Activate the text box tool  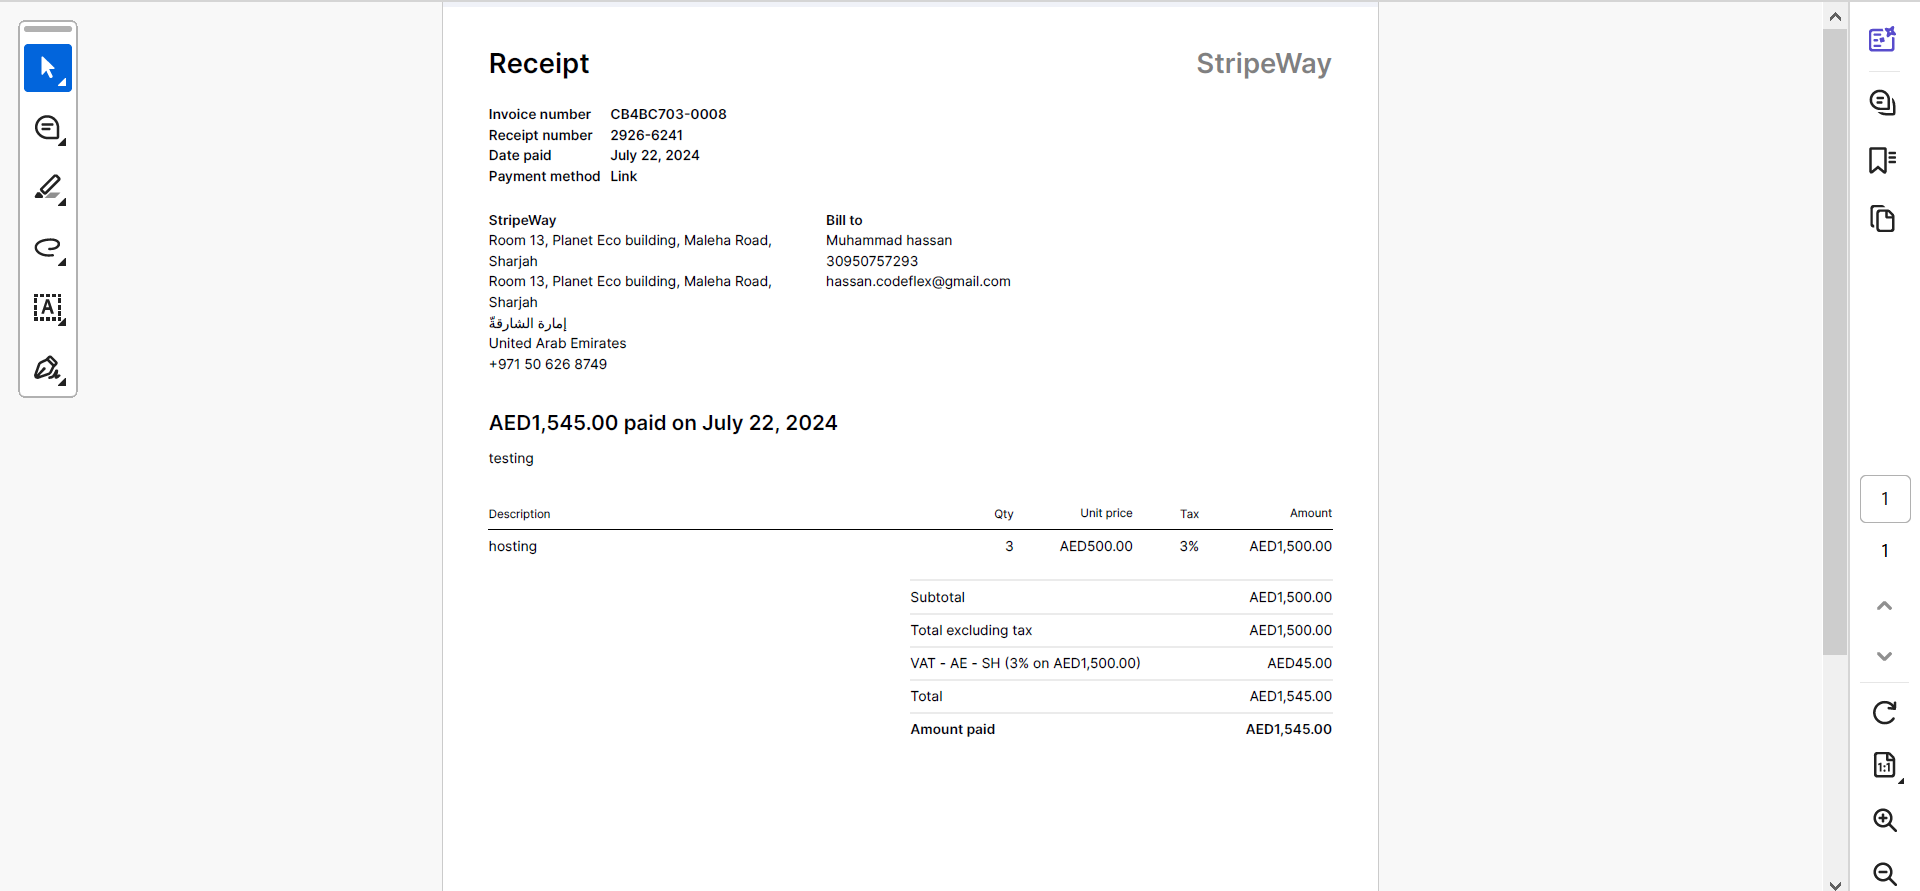click(x=48, y=308)
